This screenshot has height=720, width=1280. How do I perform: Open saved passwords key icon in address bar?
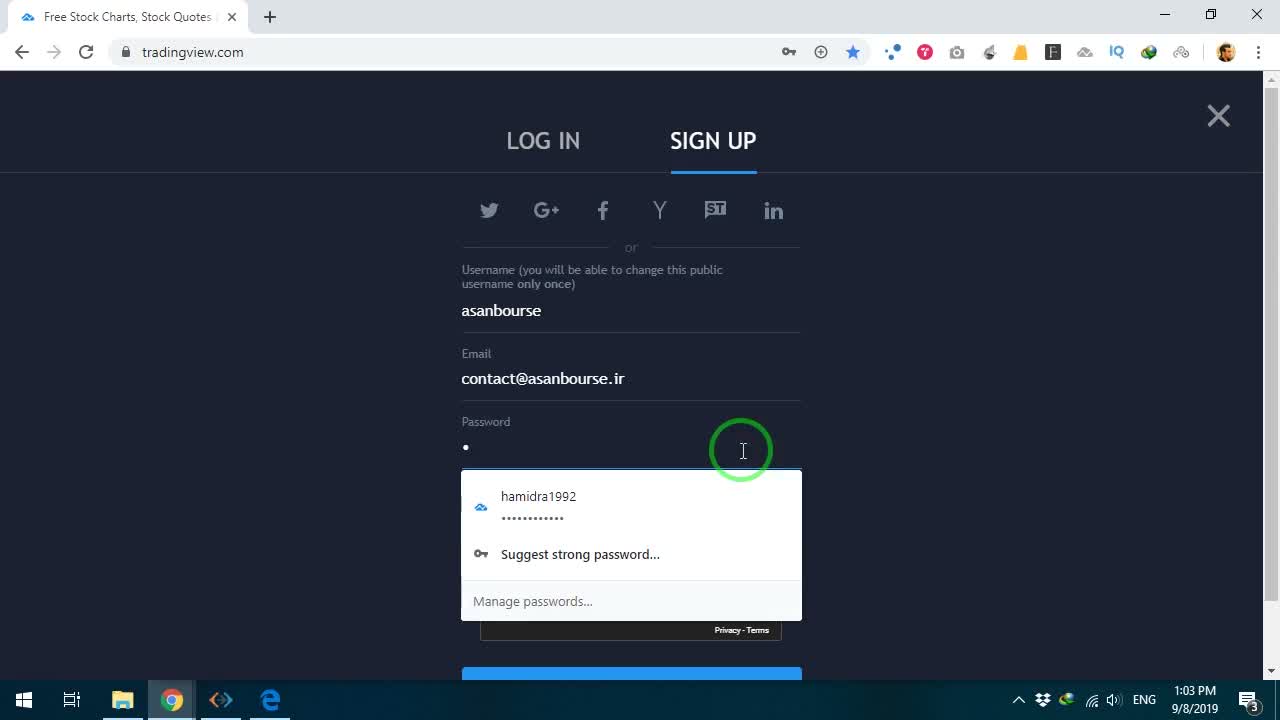click(x=789, y=52)
